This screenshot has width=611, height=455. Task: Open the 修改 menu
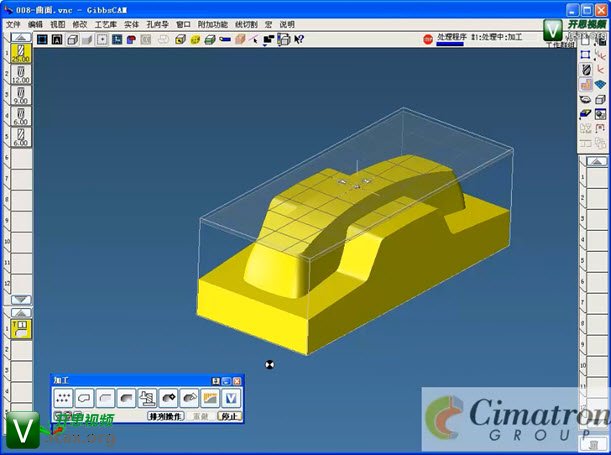click(x=80, y=25)
